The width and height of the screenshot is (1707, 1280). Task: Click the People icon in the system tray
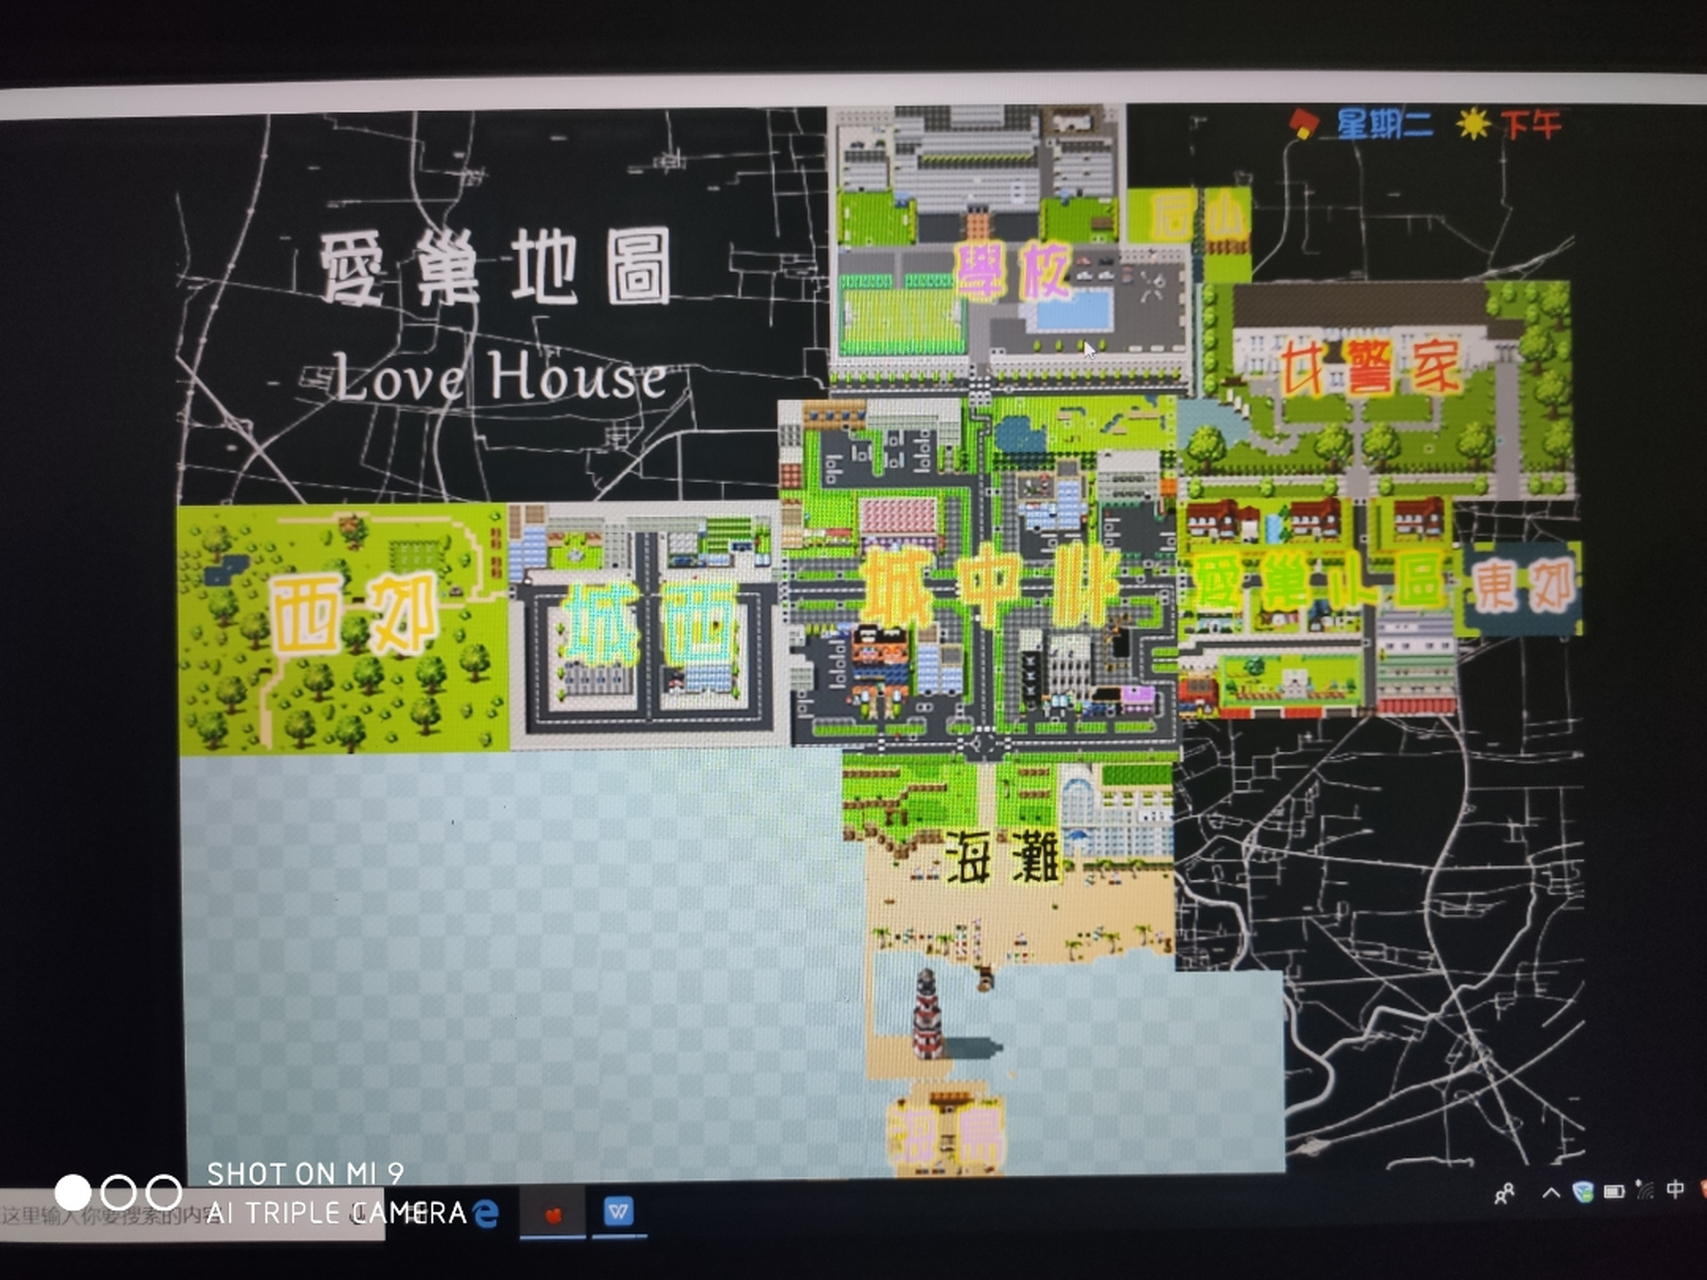(1506, 1193)
